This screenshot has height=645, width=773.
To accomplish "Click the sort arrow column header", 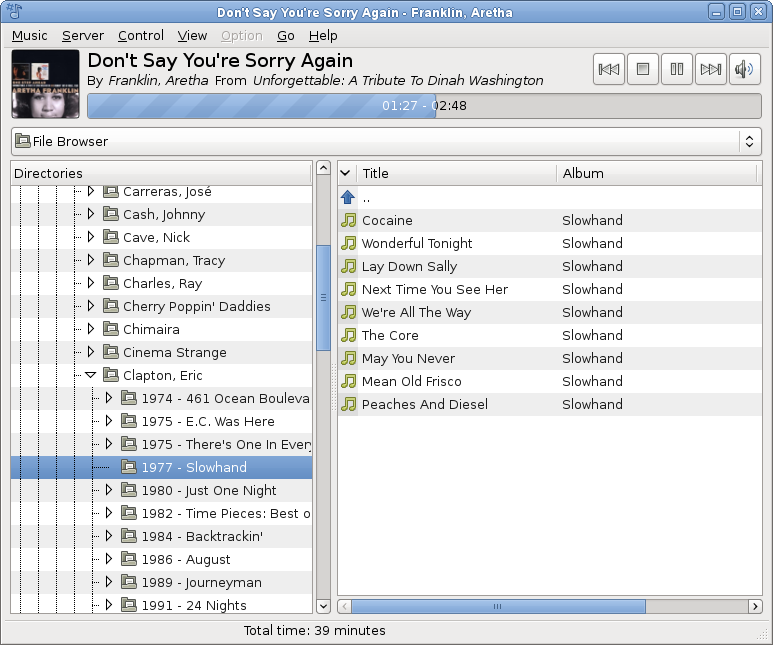I will (x=346, y=174).
